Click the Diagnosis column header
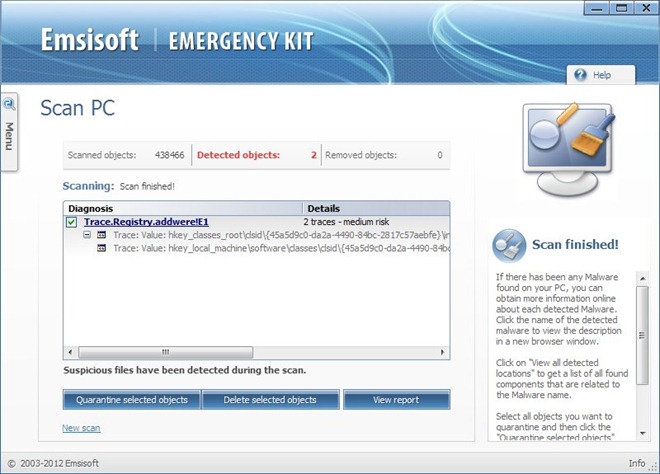The image size is (660, 474). 183,208
